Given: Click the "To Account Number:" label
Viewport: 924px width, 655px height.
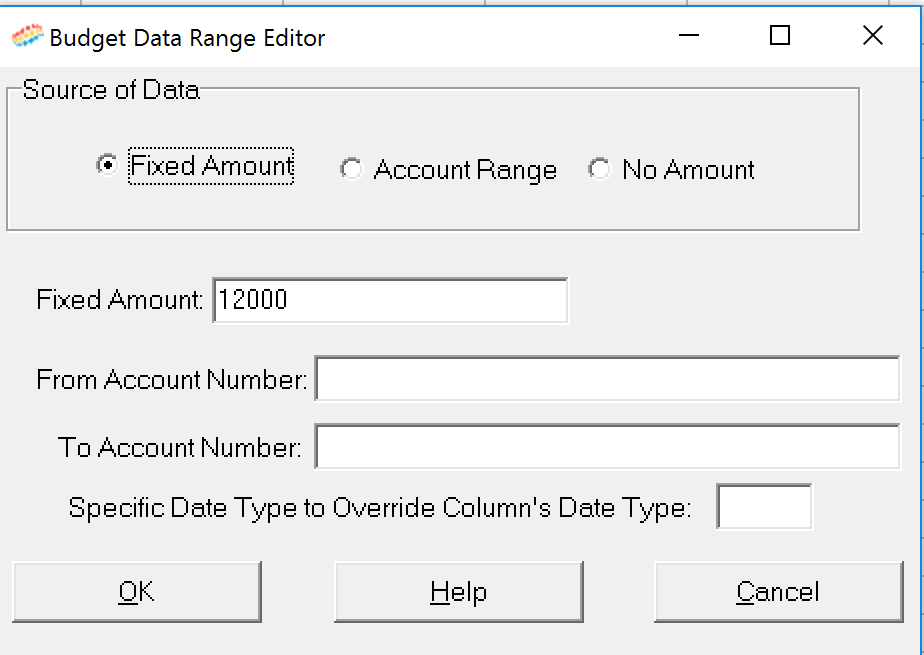Looking at the screenshot, I should point(180,448).
